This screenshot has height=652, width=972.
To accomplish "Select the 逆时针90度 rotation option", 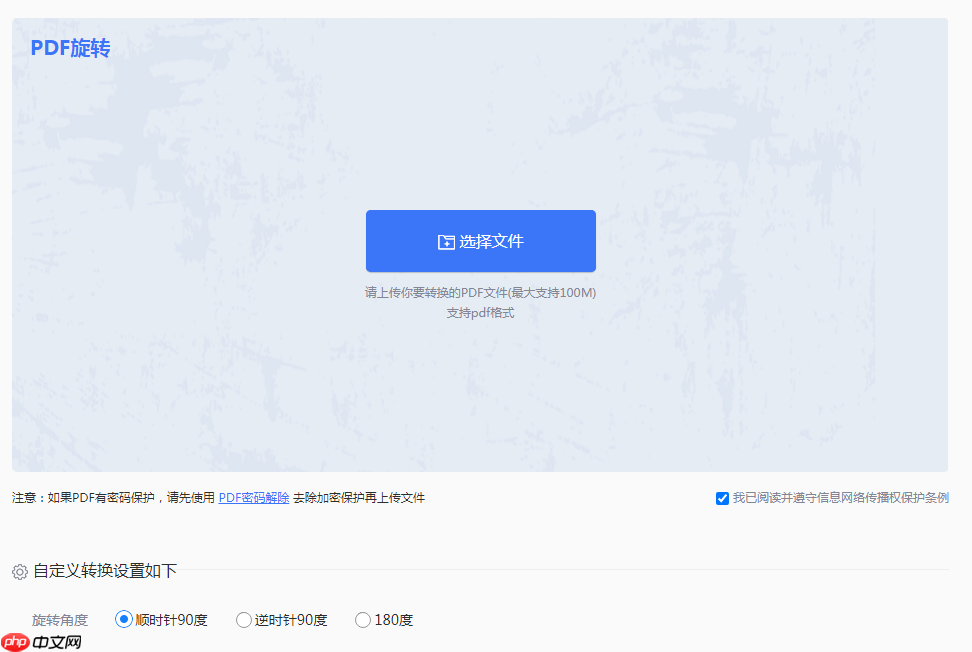I will [244, 620].
